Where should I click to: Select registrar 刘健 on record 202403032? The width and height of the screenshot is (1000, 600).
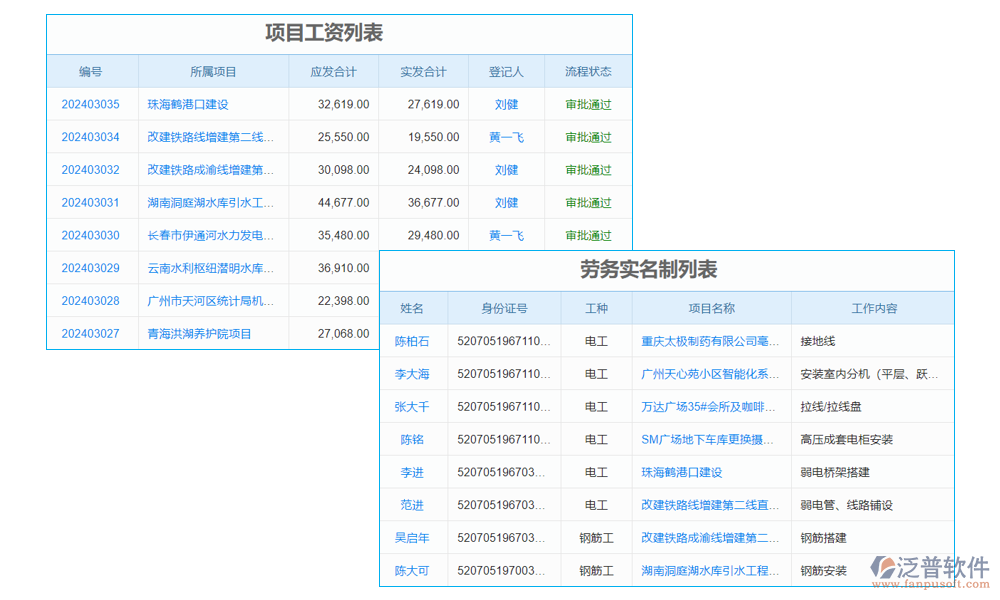(x=506, y=170)
